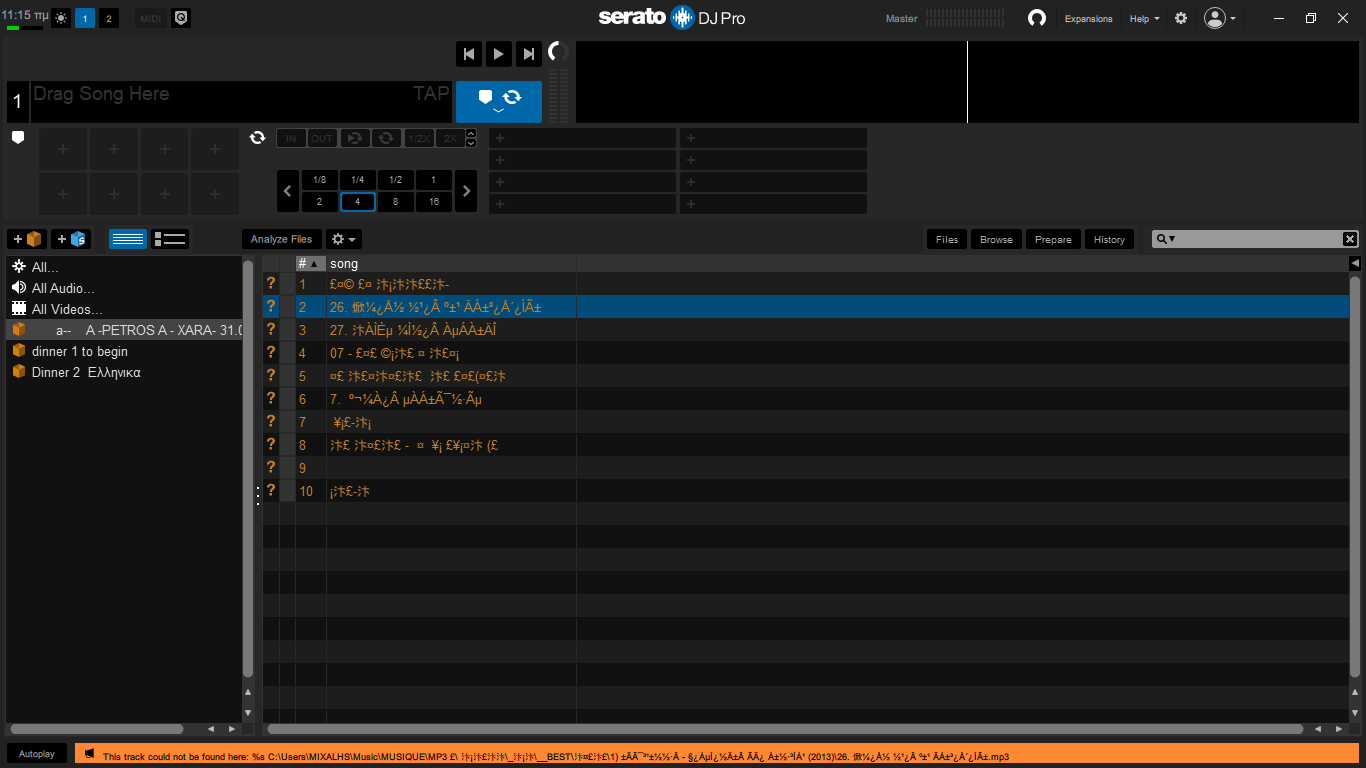This screenshot has height=768, width=1366.
Task: Open the Analyze Files settings dropdown
Action: pos(344,239)
